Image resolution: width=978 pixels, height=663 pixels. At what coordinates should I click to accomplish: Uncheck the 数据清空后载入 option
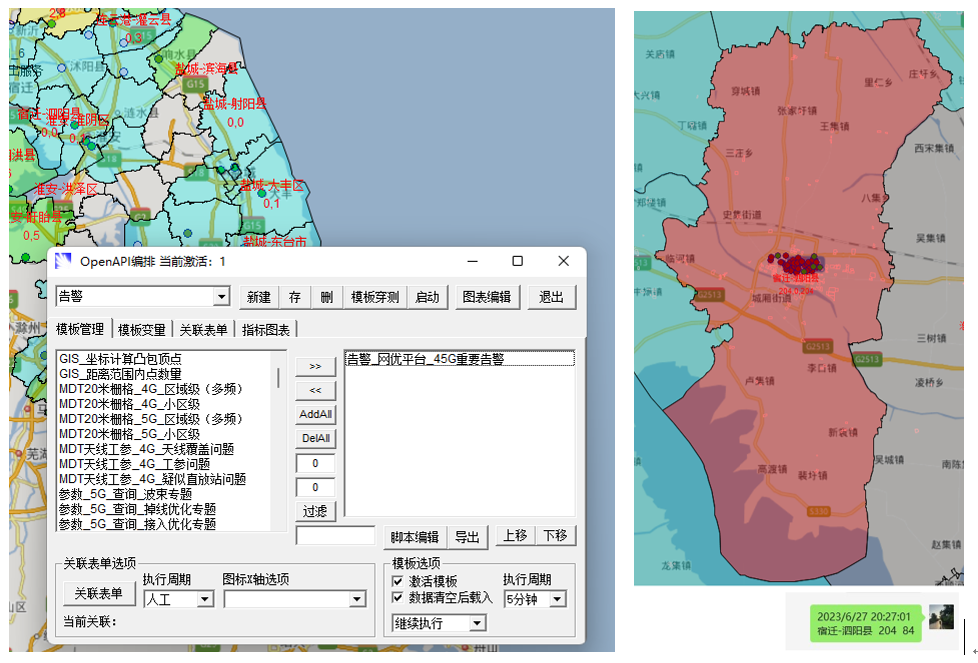(398, 598)
